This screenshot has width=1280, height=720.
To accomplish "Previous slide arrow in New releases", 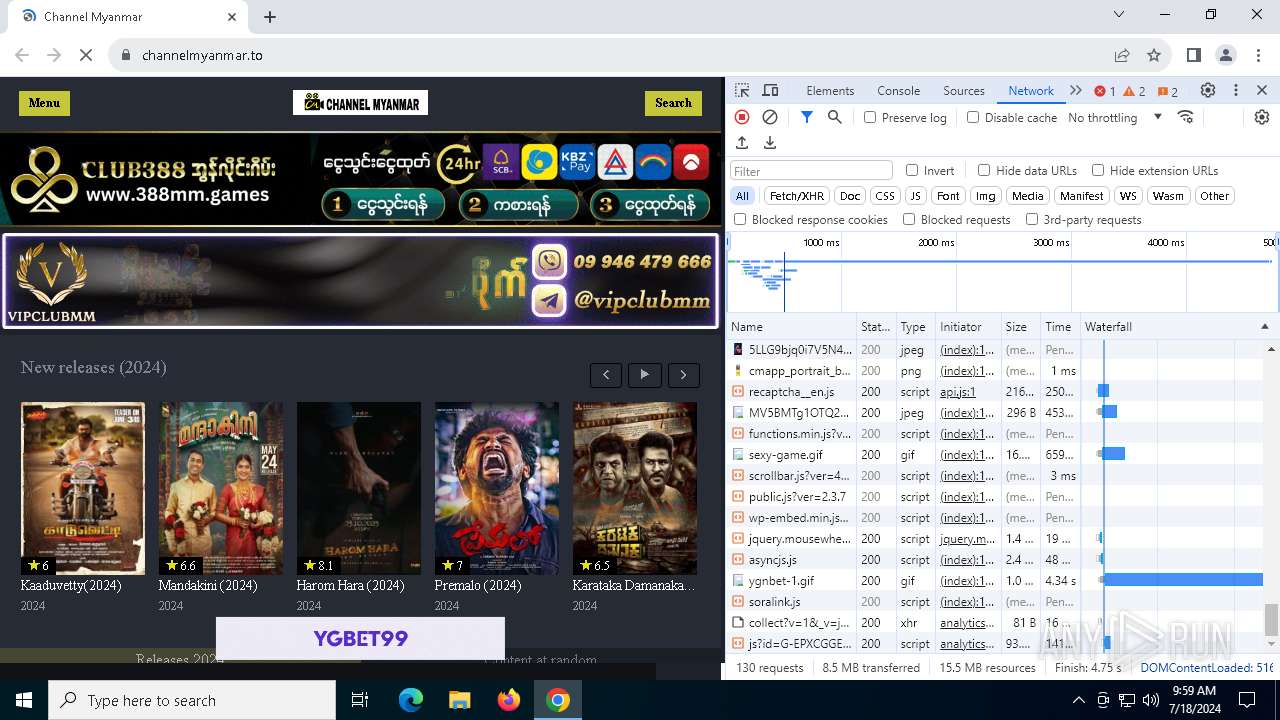I will (606, 375).
